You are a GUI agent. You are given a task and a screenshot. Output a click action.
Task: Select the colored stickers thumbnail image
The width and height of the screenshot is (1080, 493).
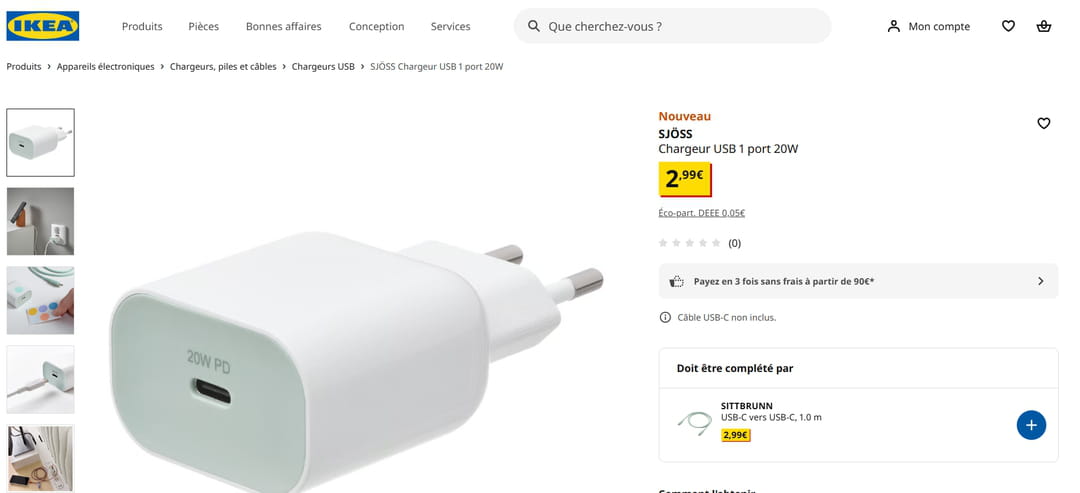40,300
